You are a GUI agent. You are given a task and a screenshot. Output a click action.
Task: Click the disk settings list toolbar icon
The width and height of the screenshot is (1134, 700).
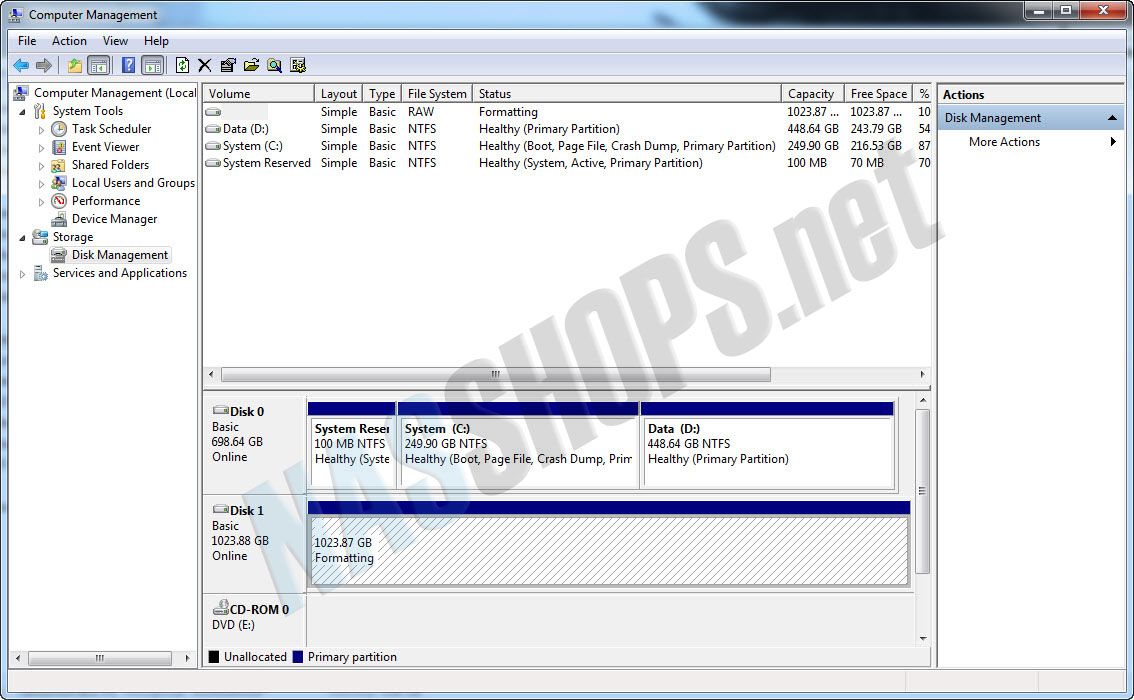coord(298,66)
